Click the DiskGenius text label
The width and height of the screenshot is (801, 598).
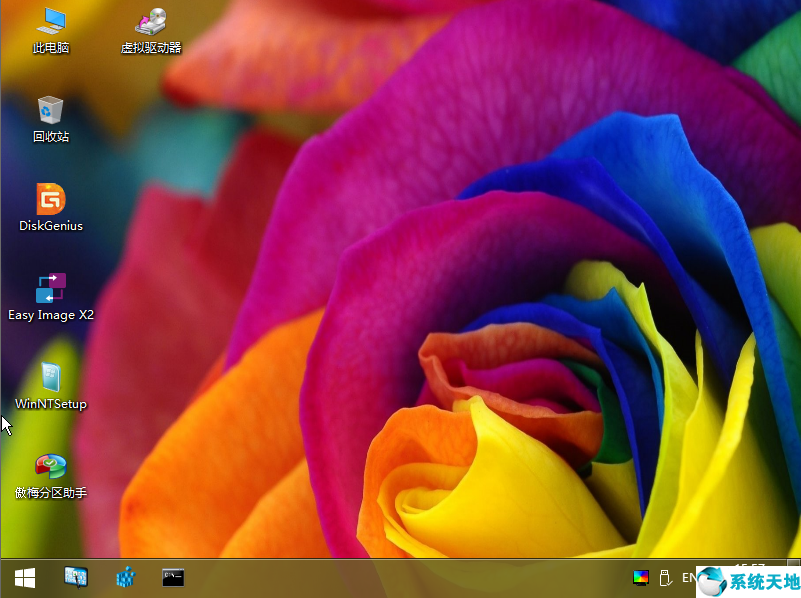[x=51, y=226]
